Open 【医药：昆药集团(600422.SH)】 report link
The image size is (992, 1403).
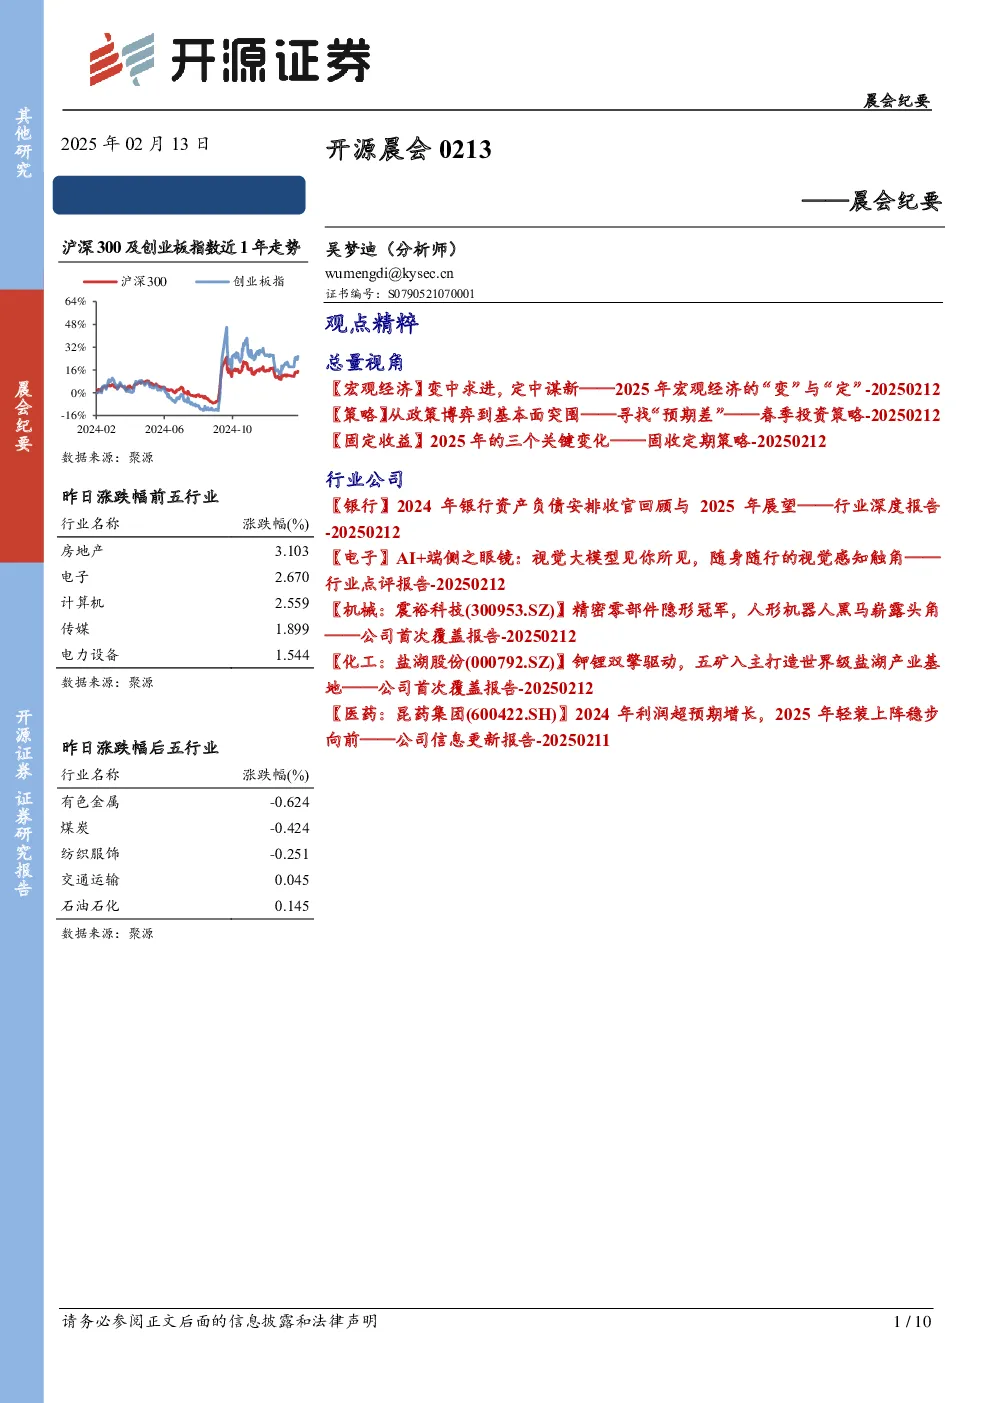[633, 727]
